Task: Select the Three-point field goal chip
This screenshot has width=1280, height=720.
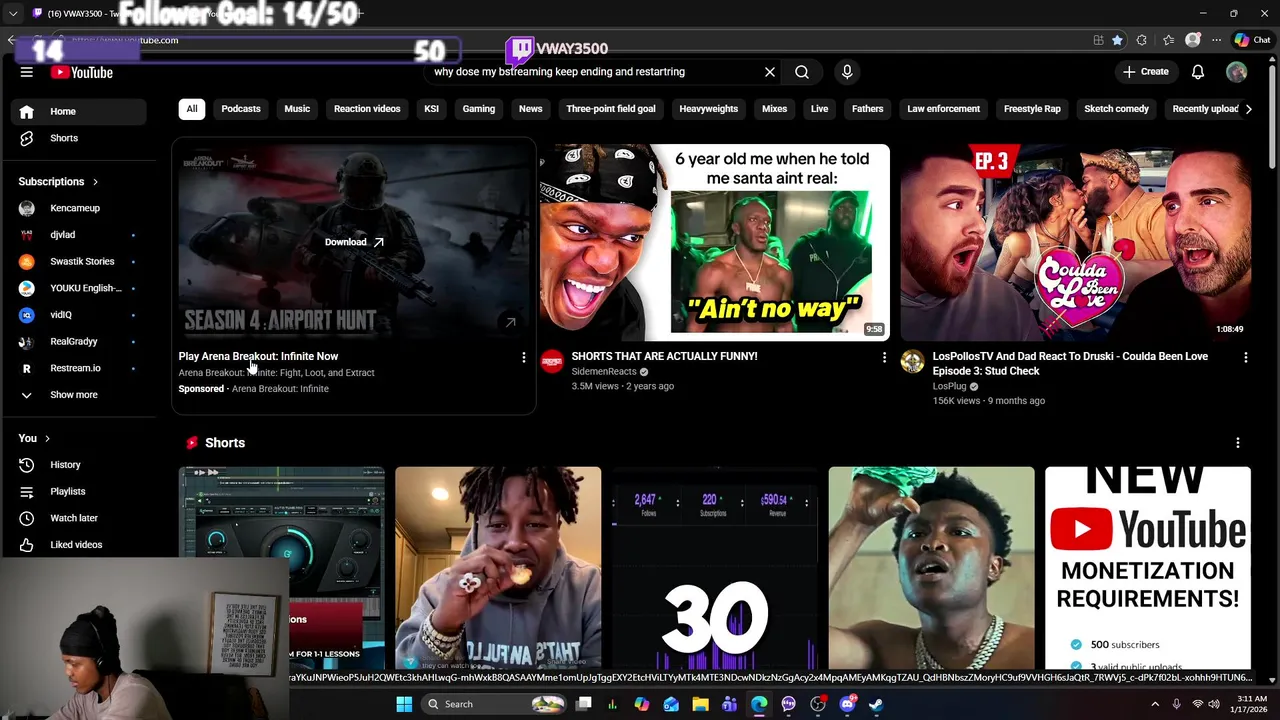Action: (611, 109)
